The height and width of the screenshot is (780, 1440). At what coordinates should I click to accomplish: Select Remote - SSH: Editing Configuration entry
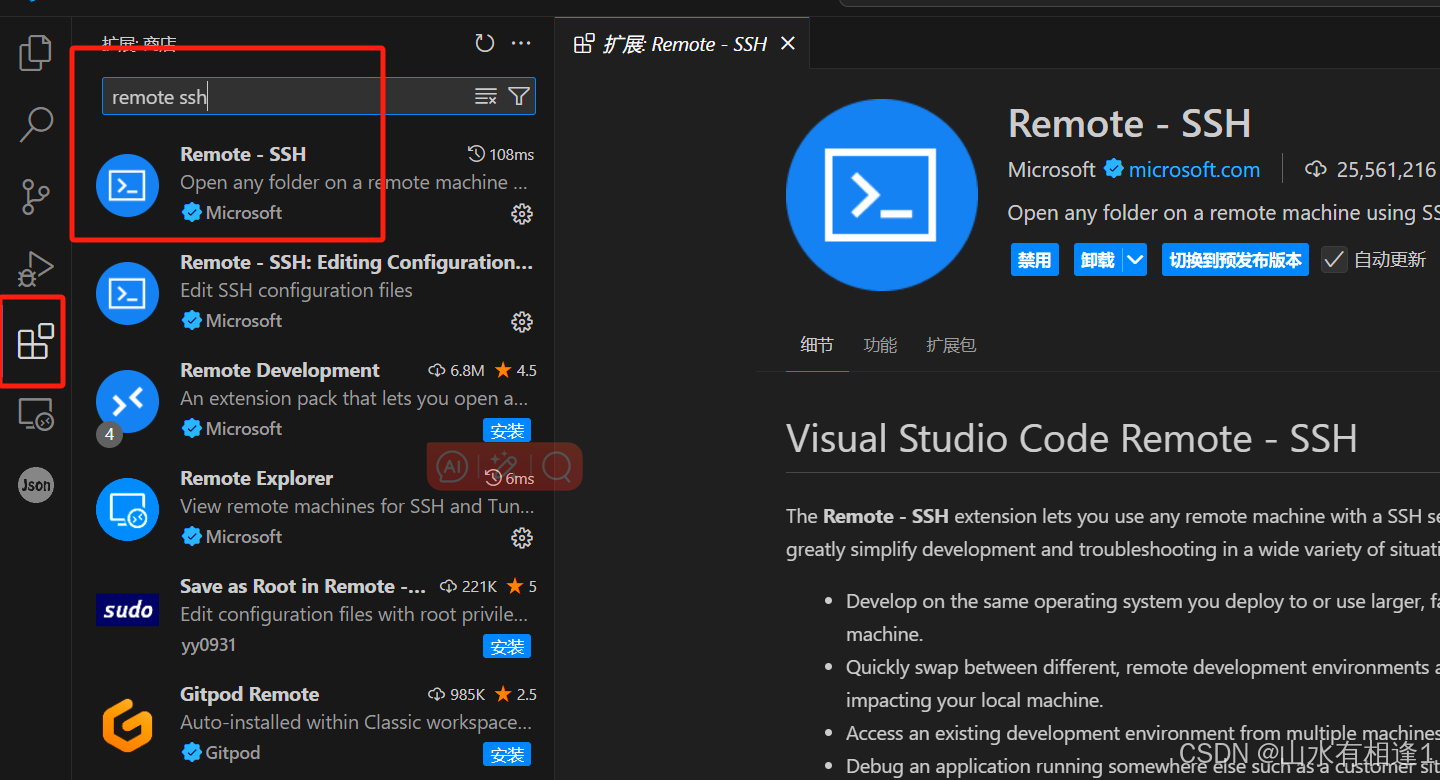point(315,292)
